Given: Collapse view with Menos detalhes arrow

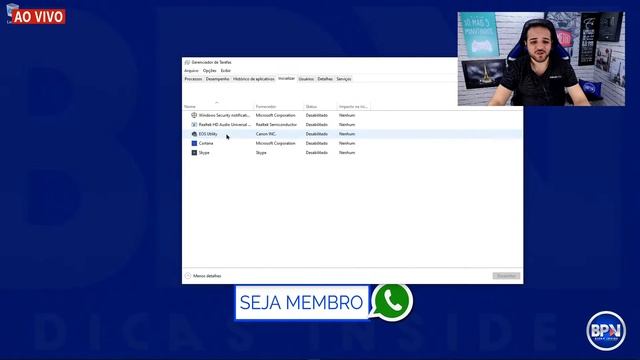Looking at the screenshot, I should tap(188, 276).
